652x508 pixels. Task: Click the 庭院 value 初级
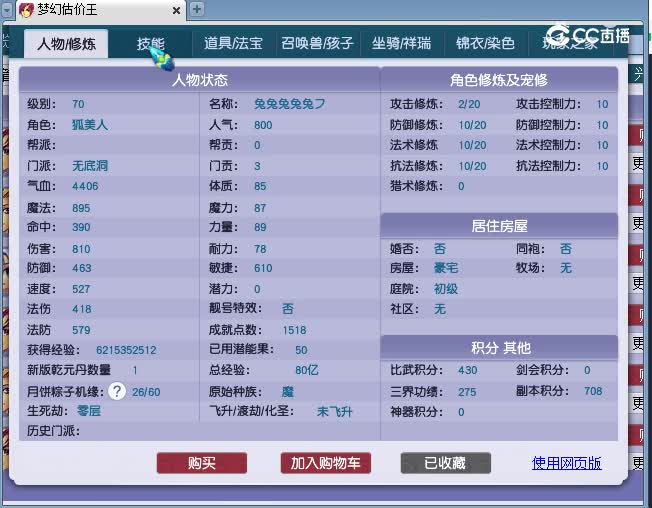pos(446,289)
